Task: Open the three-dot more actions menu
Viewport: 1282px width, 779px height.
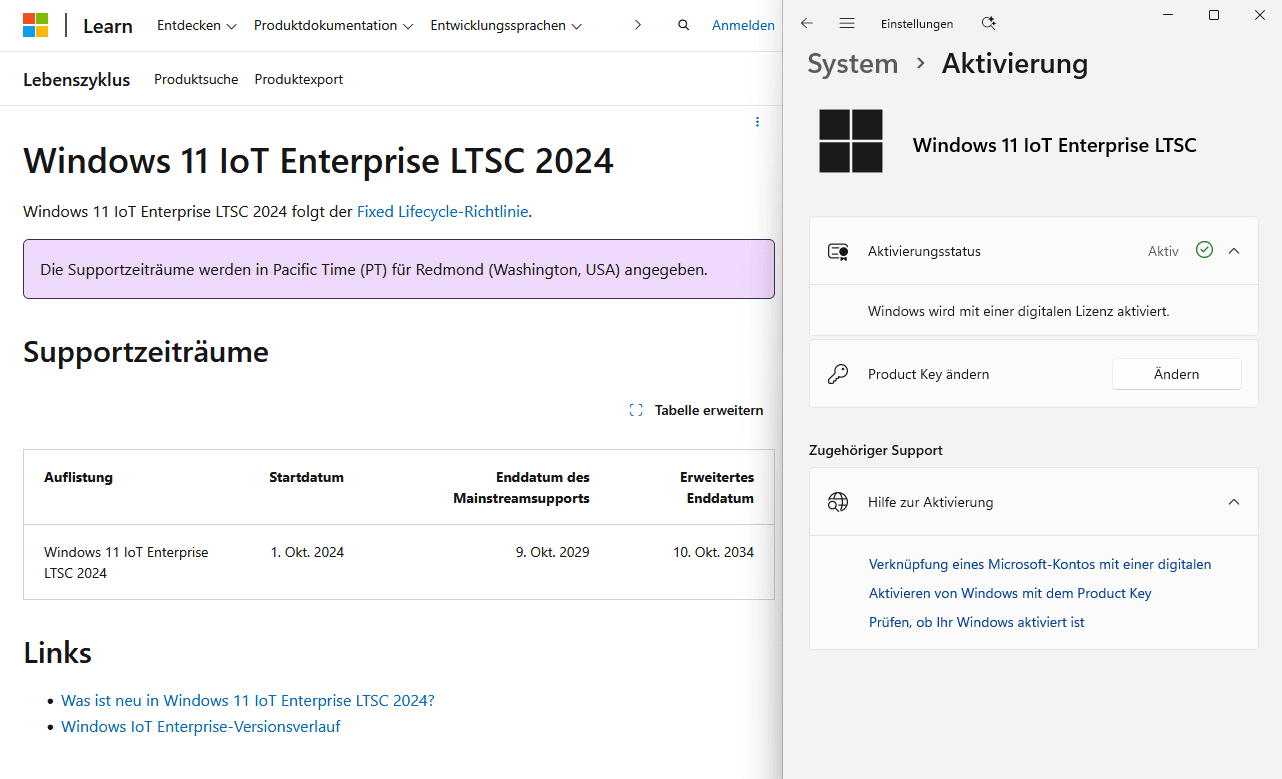Action: (x=757, y=122)
